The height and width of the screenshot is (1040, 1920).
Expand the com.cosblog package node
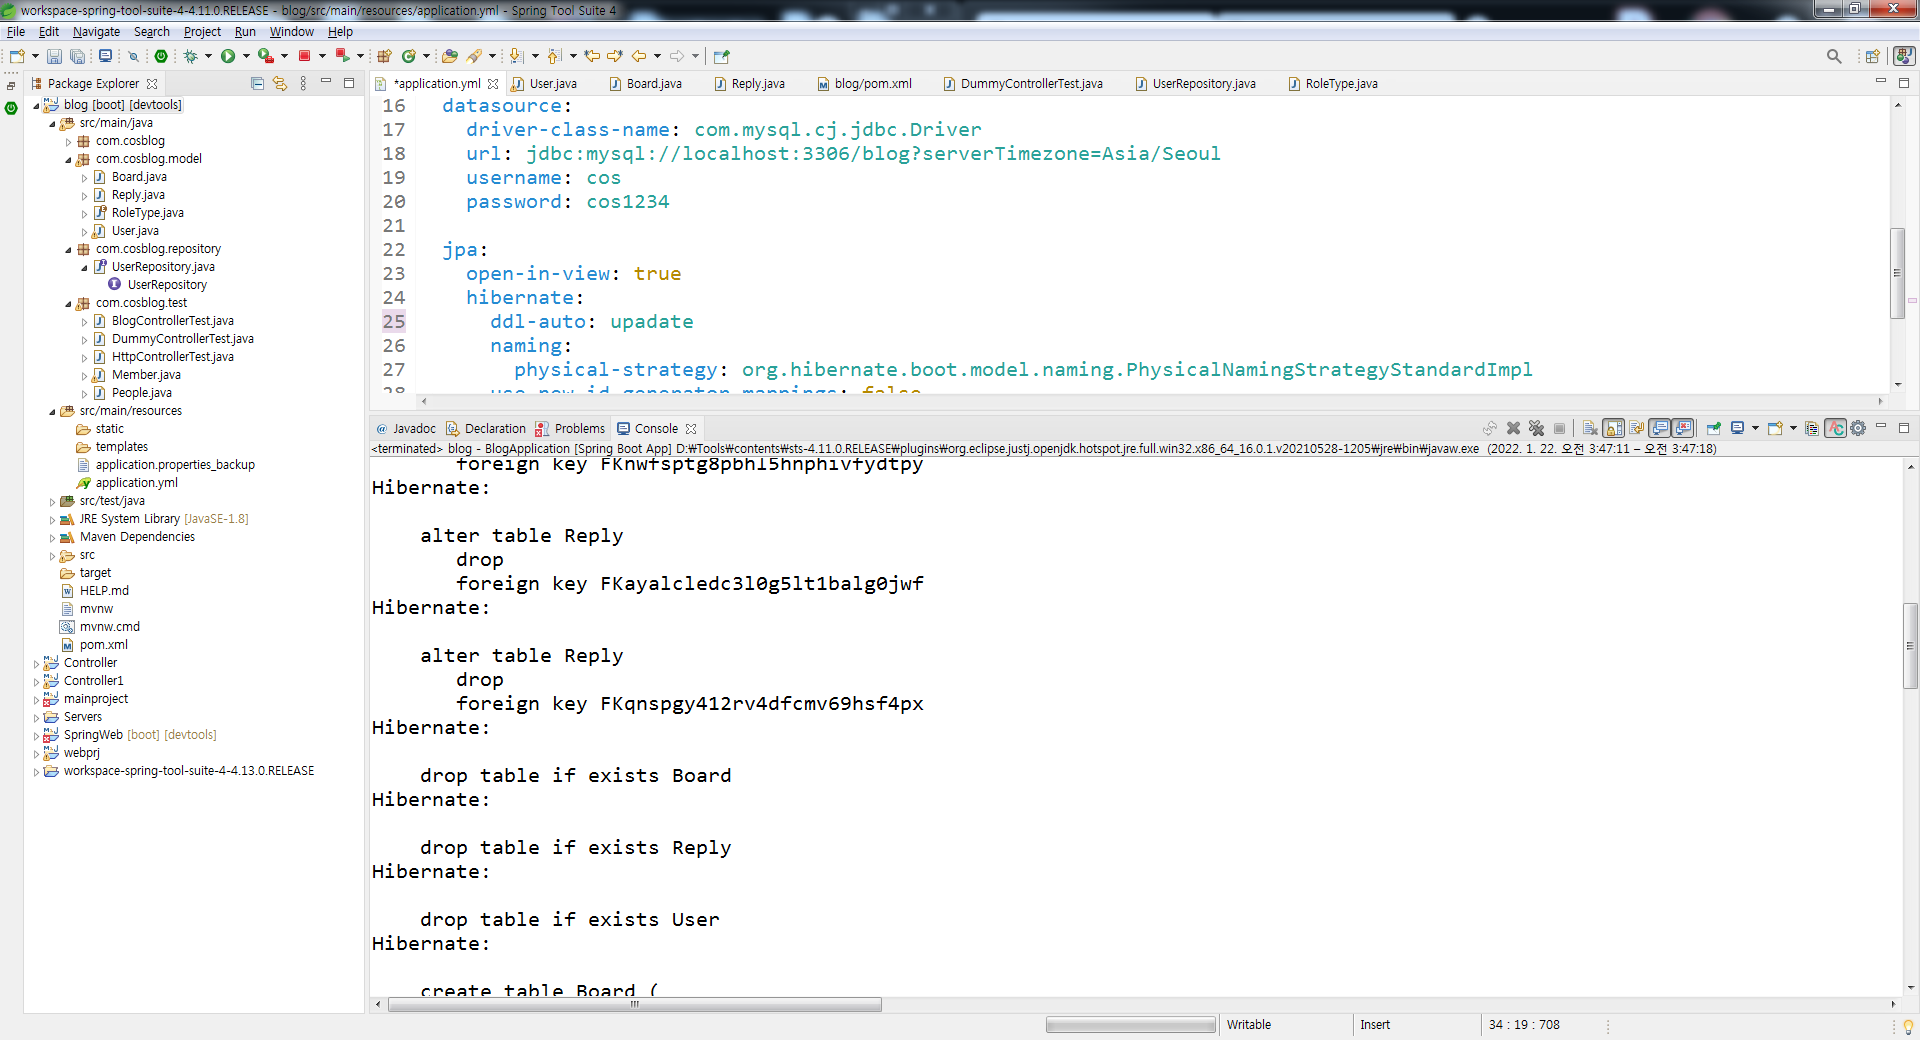coord(68,142)
